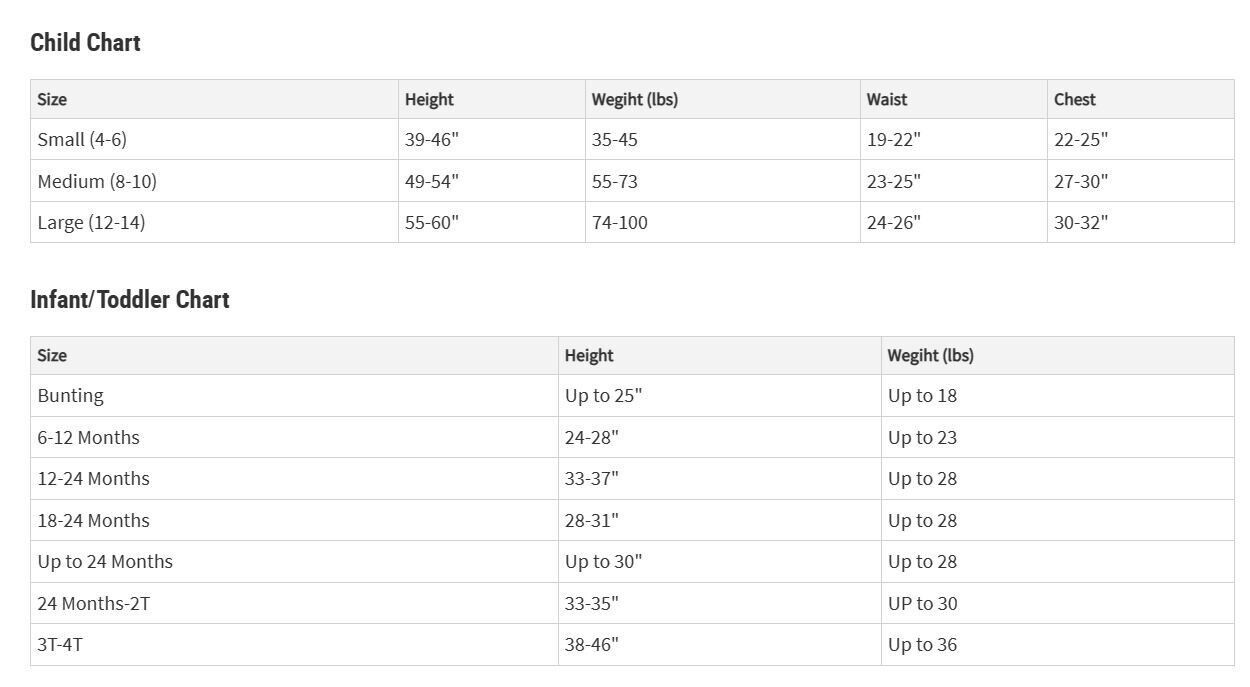Click the 38-46" height cell
The image size is (1250, 687).
point(719,644)
